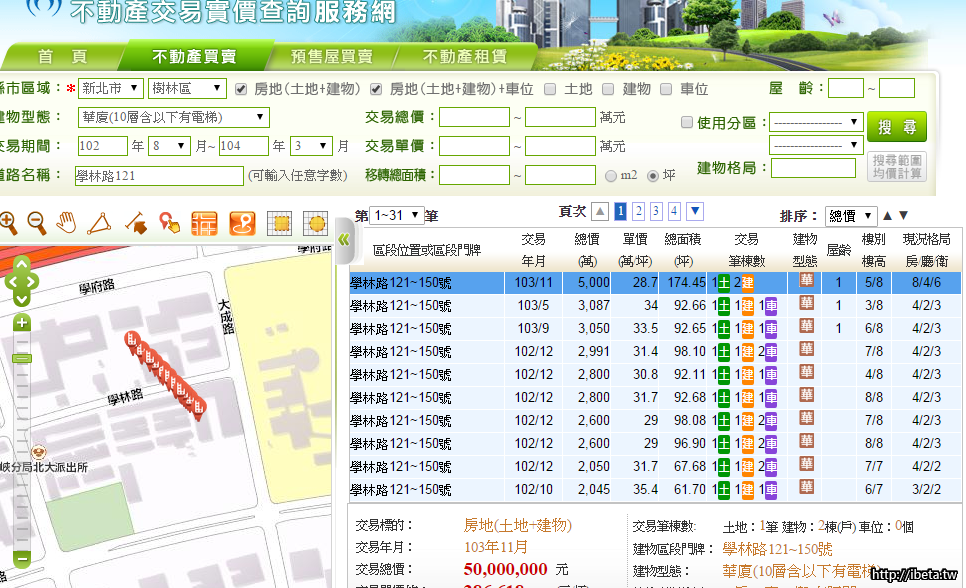Go to results page 2
This screenshot has width=966, height=588.
(x=638, y=211)
